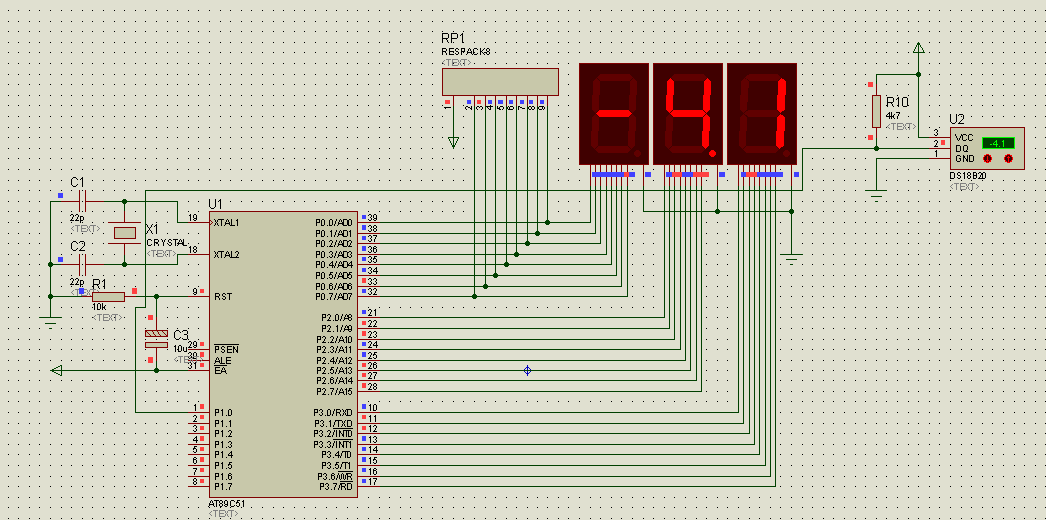Screen dimensions: 1046x520
Task: Click the P3.4/T0 pin label
Action: 335,455
